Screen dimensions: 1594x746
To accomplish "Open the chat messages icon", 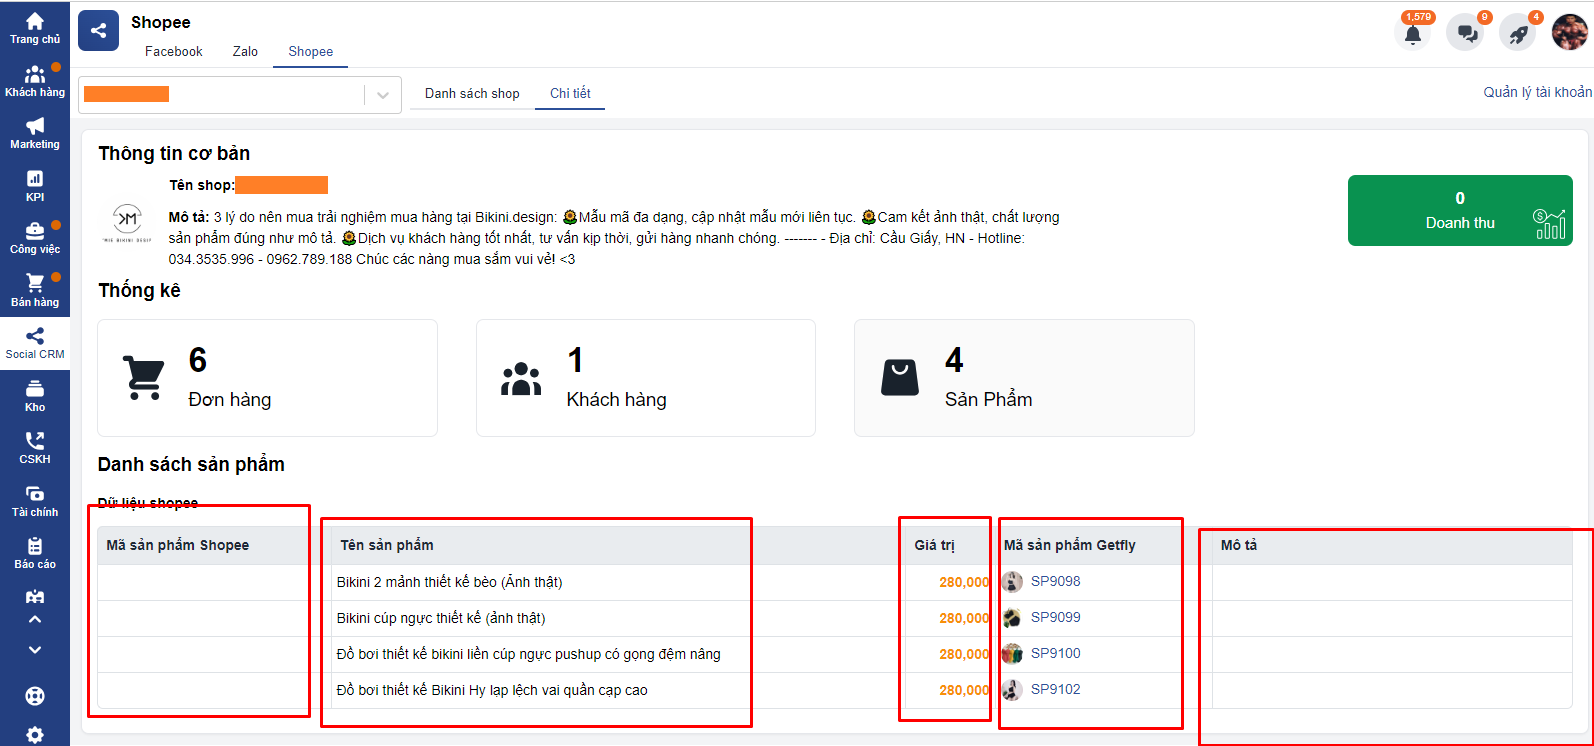I will 1466,34.
